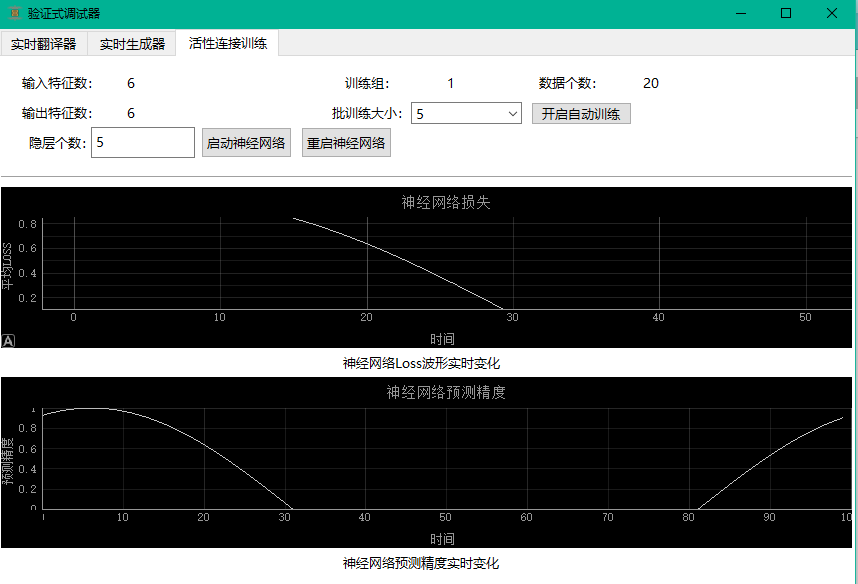The image size is (858, 584).
Task: Minimize the 验证式调试器 window
Action: point(741,13)
